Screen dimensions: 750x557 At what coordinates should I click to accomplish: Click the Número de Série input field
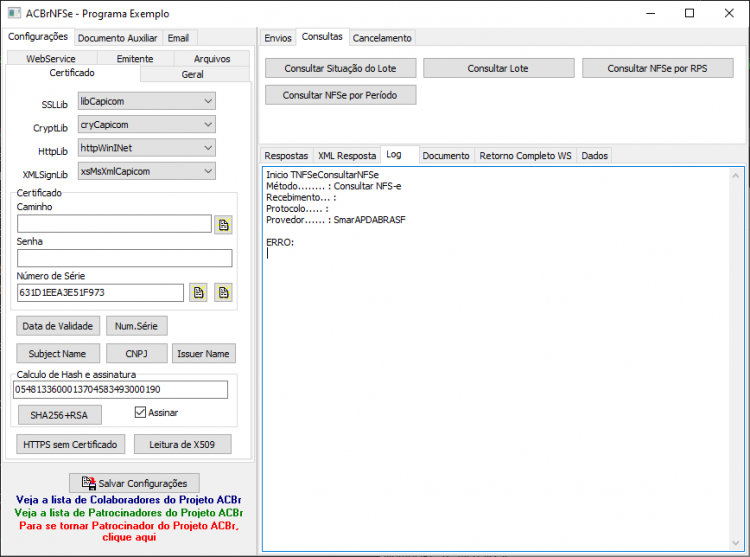pos(100,293)
